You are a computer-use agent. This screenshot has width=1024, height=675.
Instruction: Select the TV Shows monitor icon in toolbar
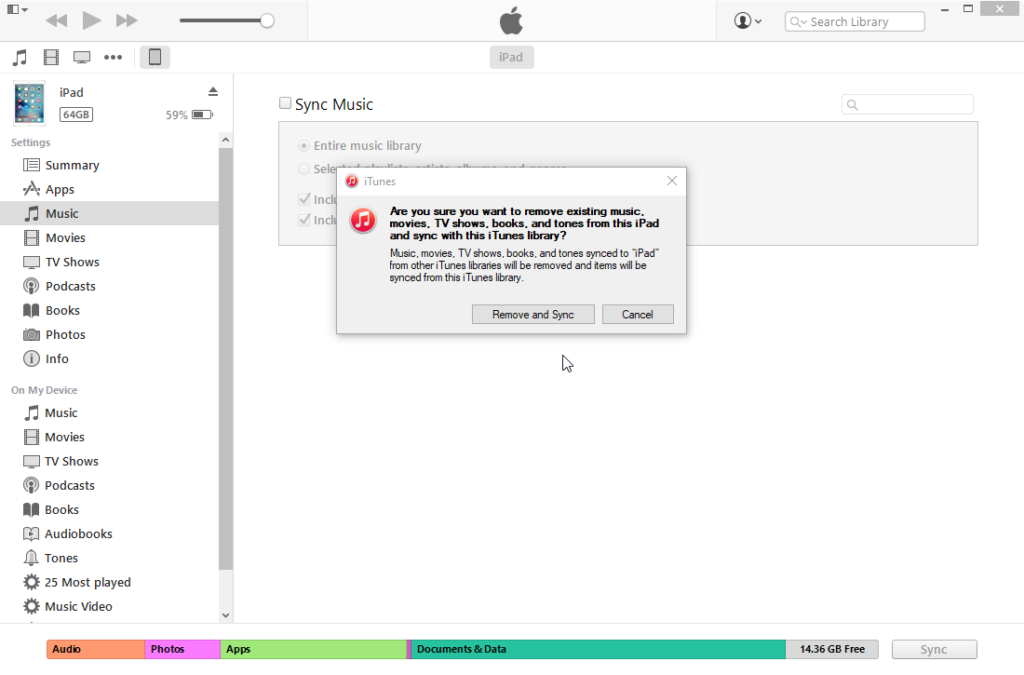(x=82, y=57)
